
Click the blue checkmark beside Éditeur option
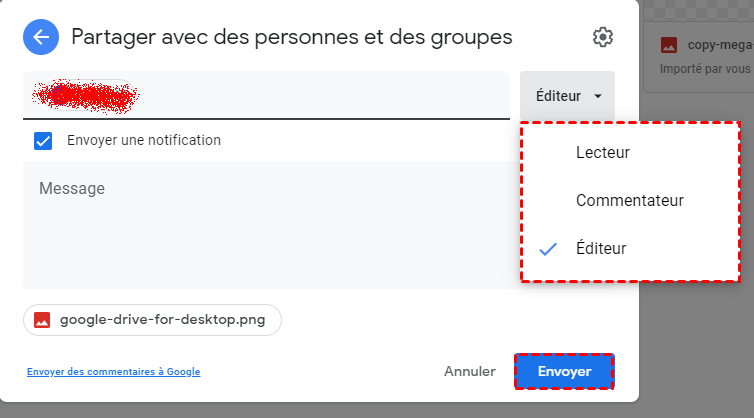click(x=548, y=249)
